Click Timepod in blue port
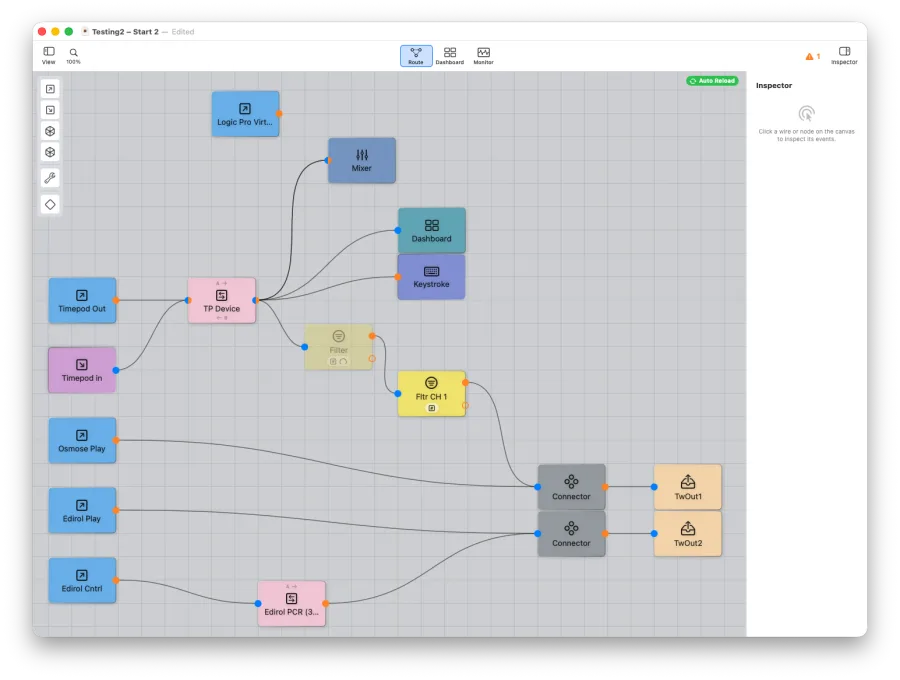The image size is (900, 680). click(116, 370)
